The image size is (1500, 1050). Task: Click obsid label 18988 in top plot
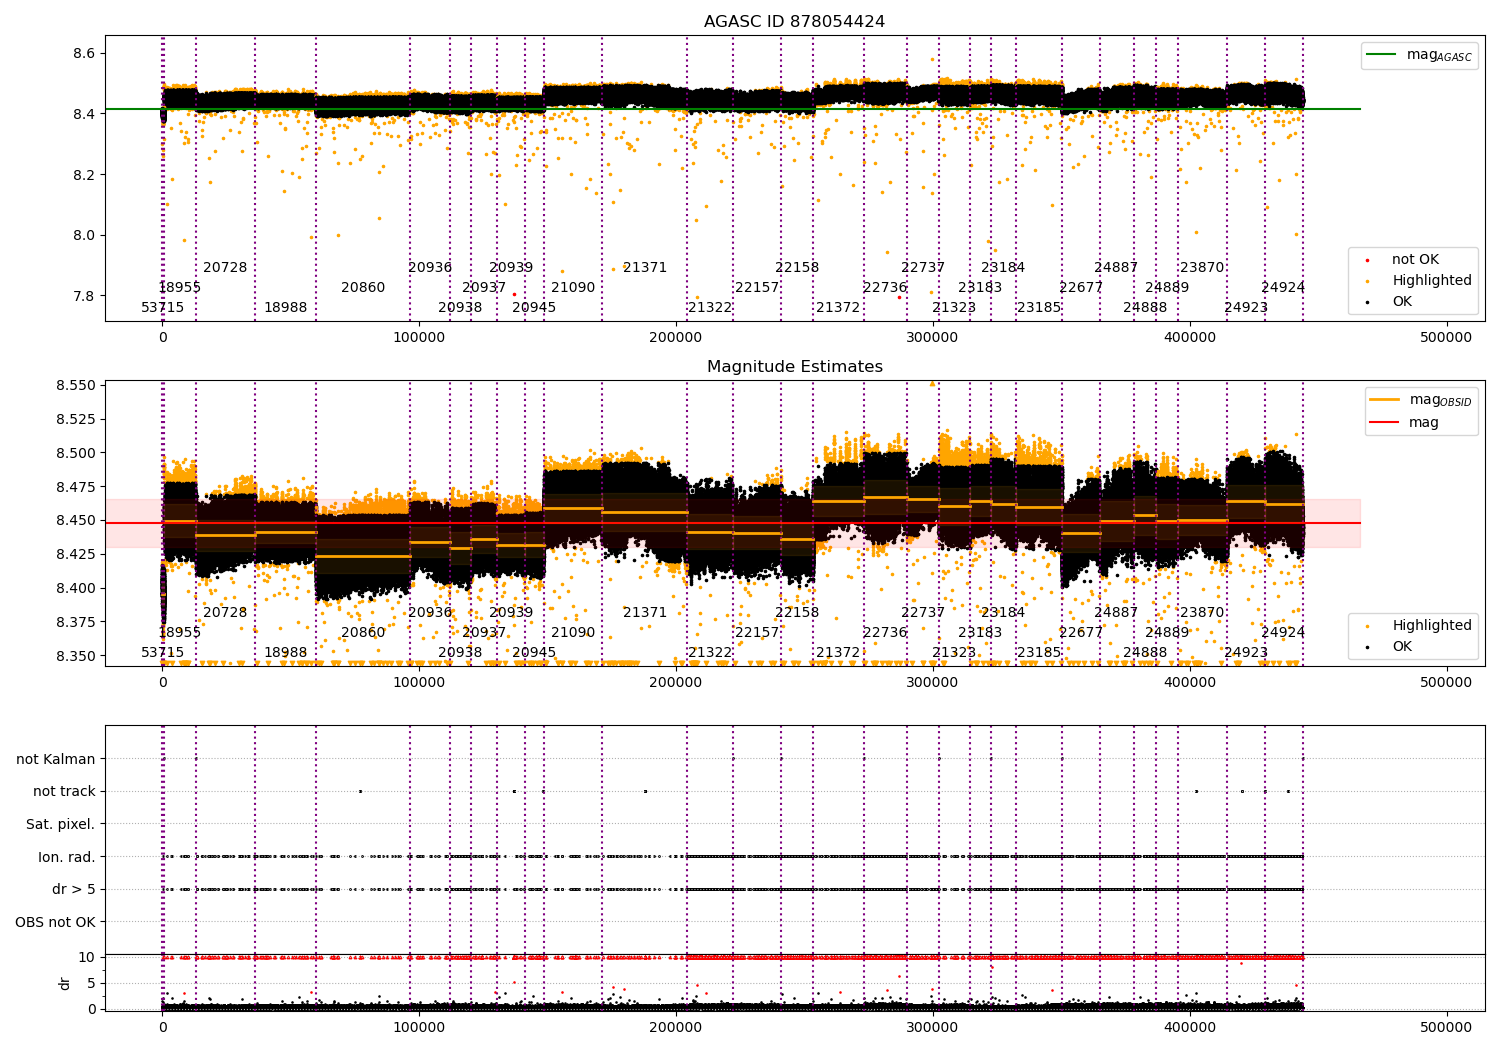pos(286,308)
